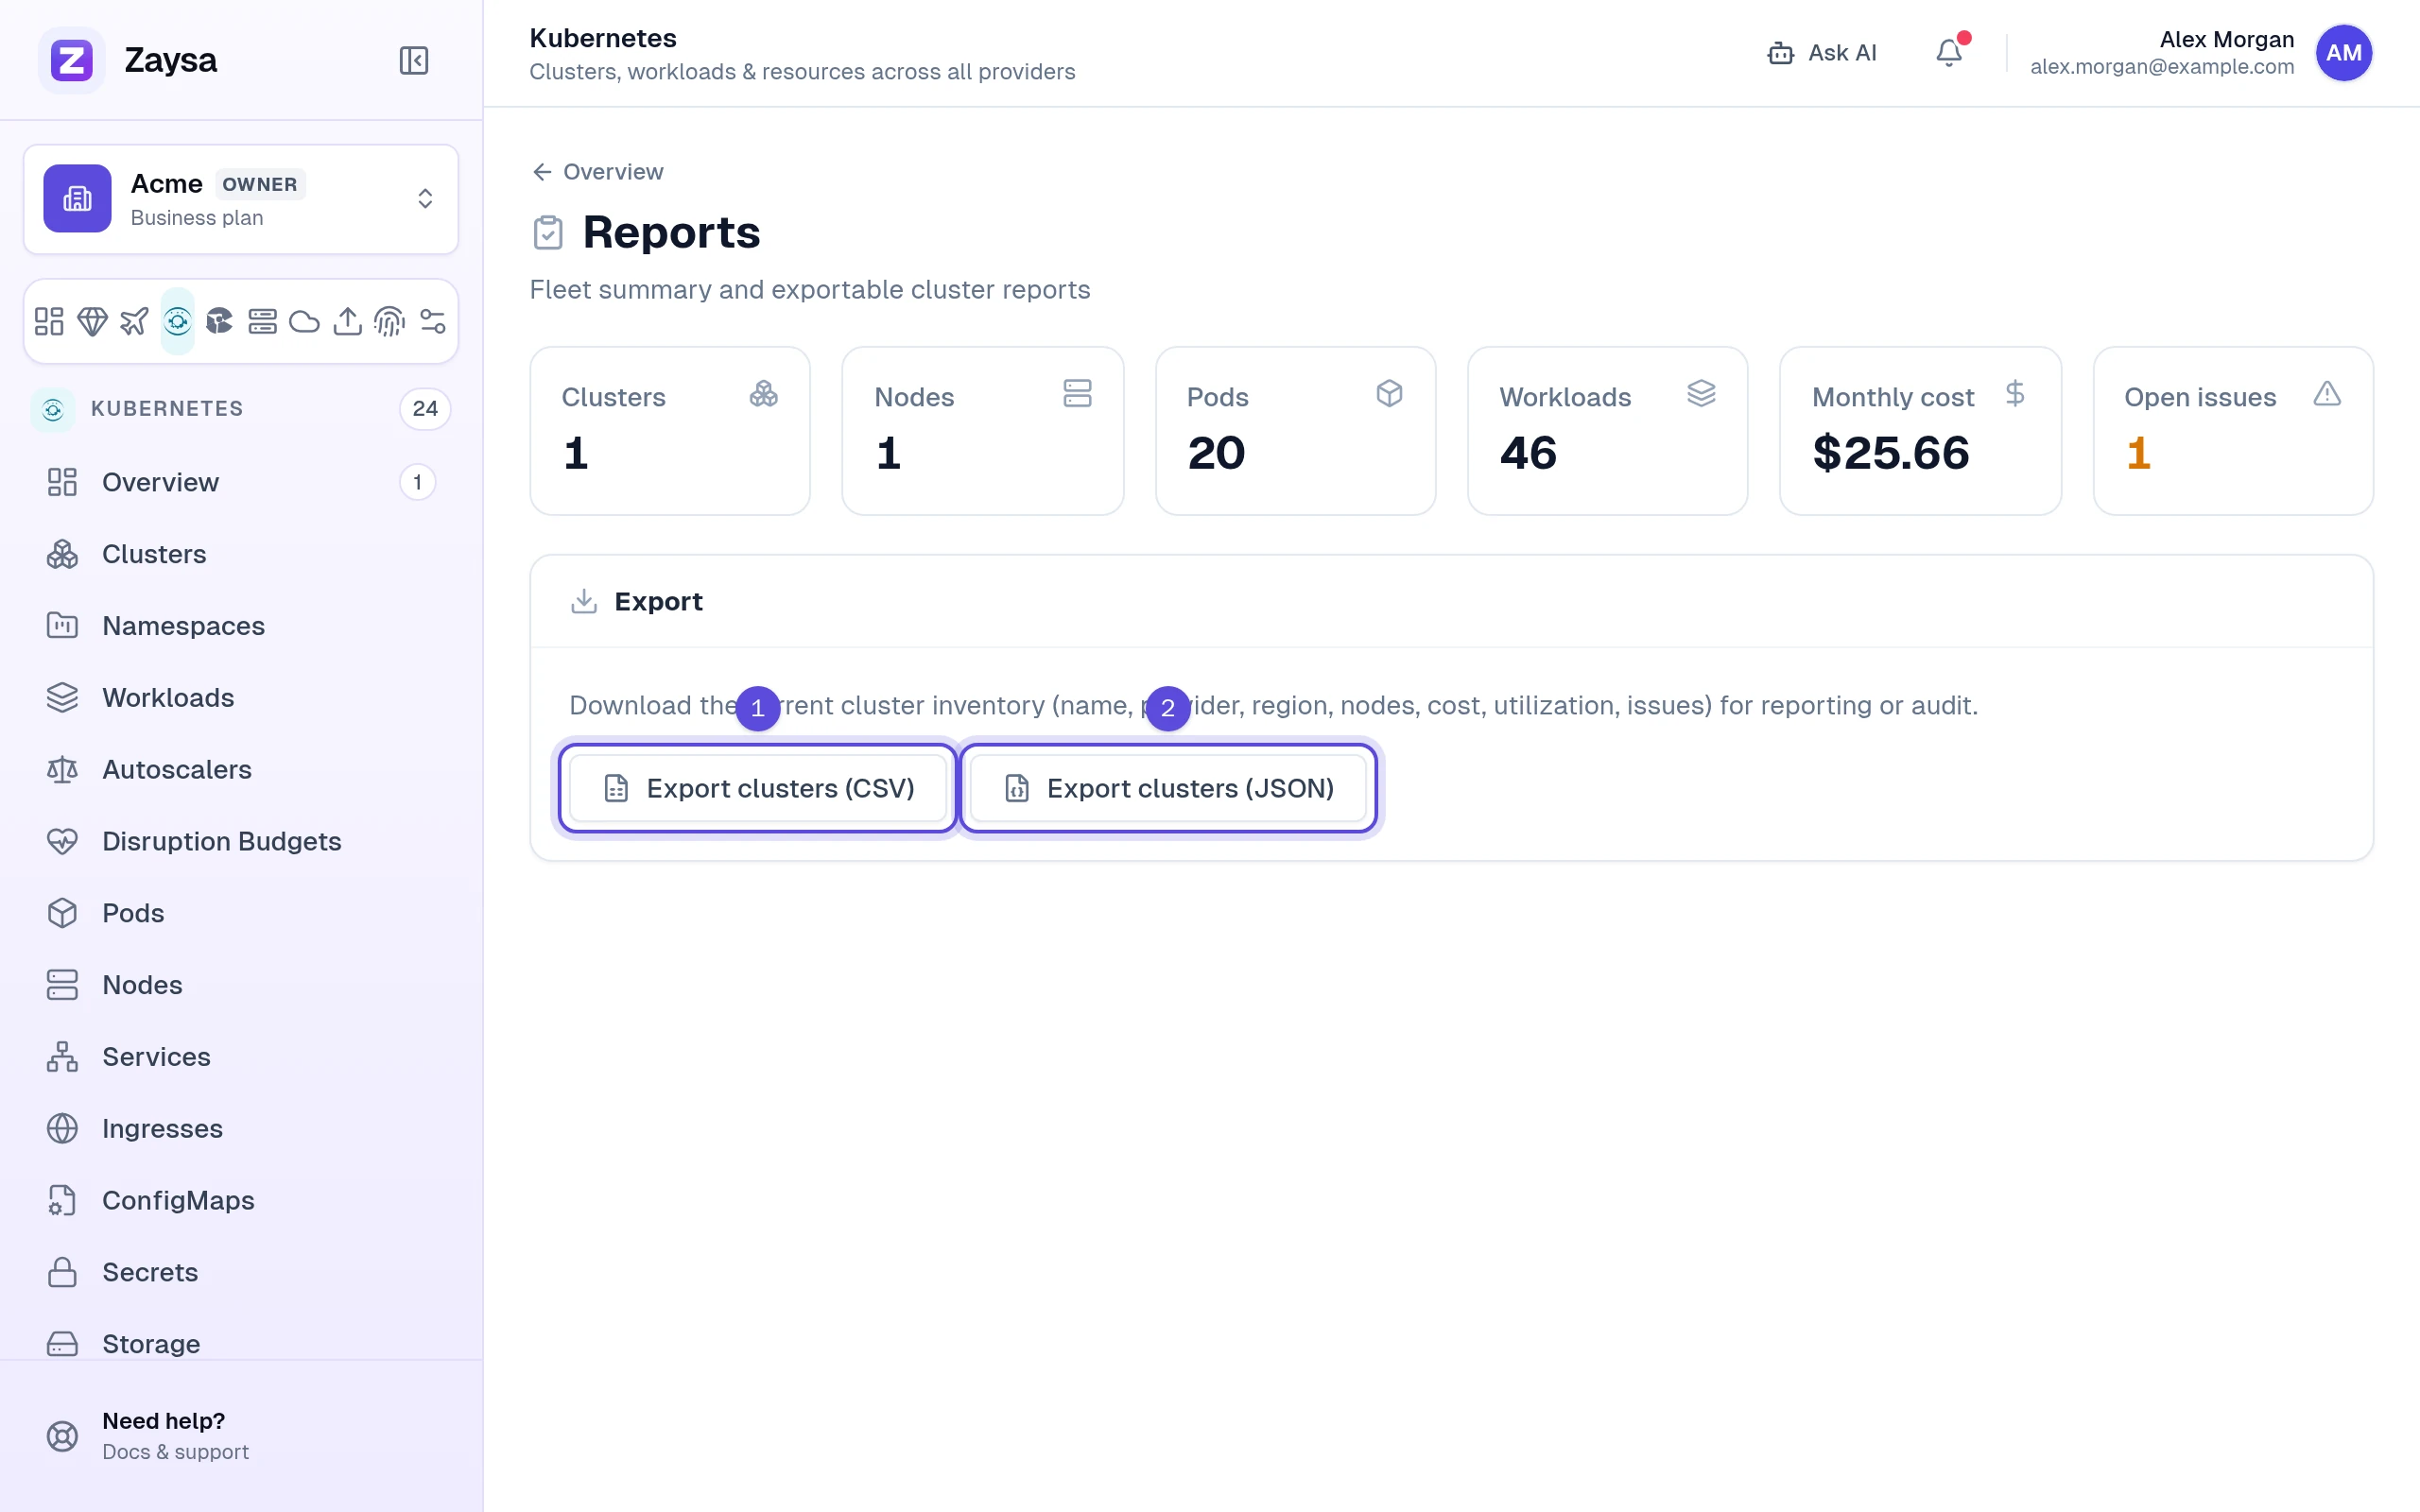Open the cloud icon module
This screenshot has height=1512, width=2420.
305,321
